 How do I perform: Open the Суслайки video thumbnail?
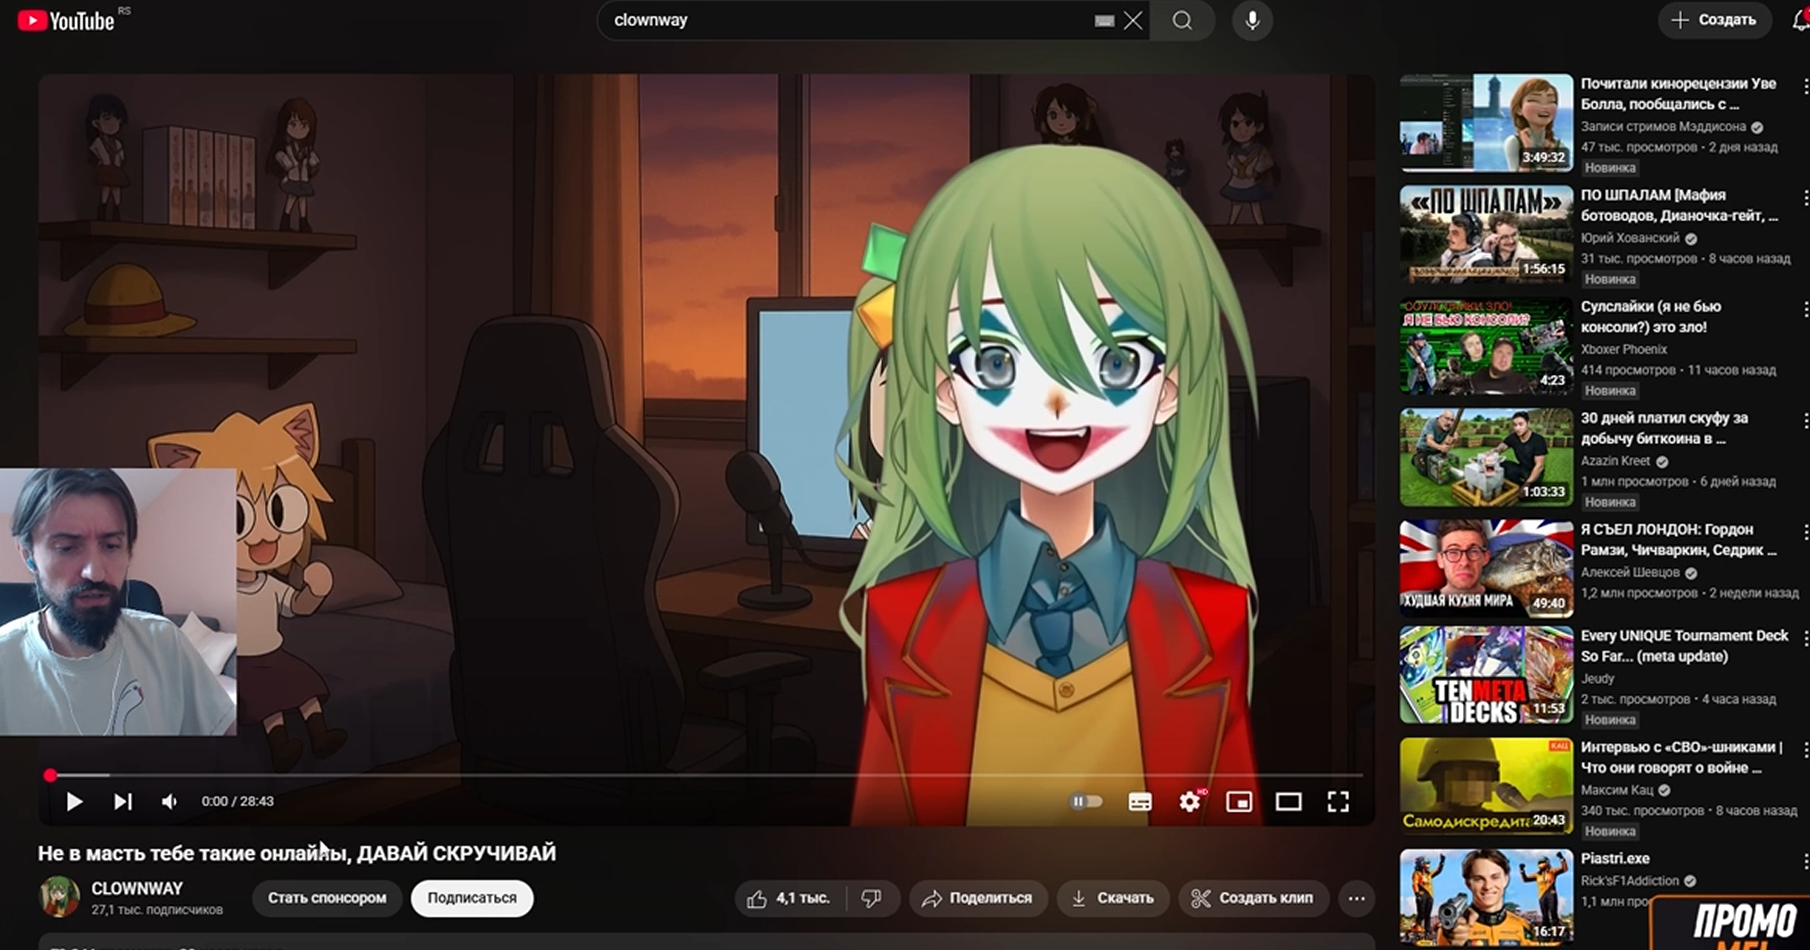(x=1486, y=346)
